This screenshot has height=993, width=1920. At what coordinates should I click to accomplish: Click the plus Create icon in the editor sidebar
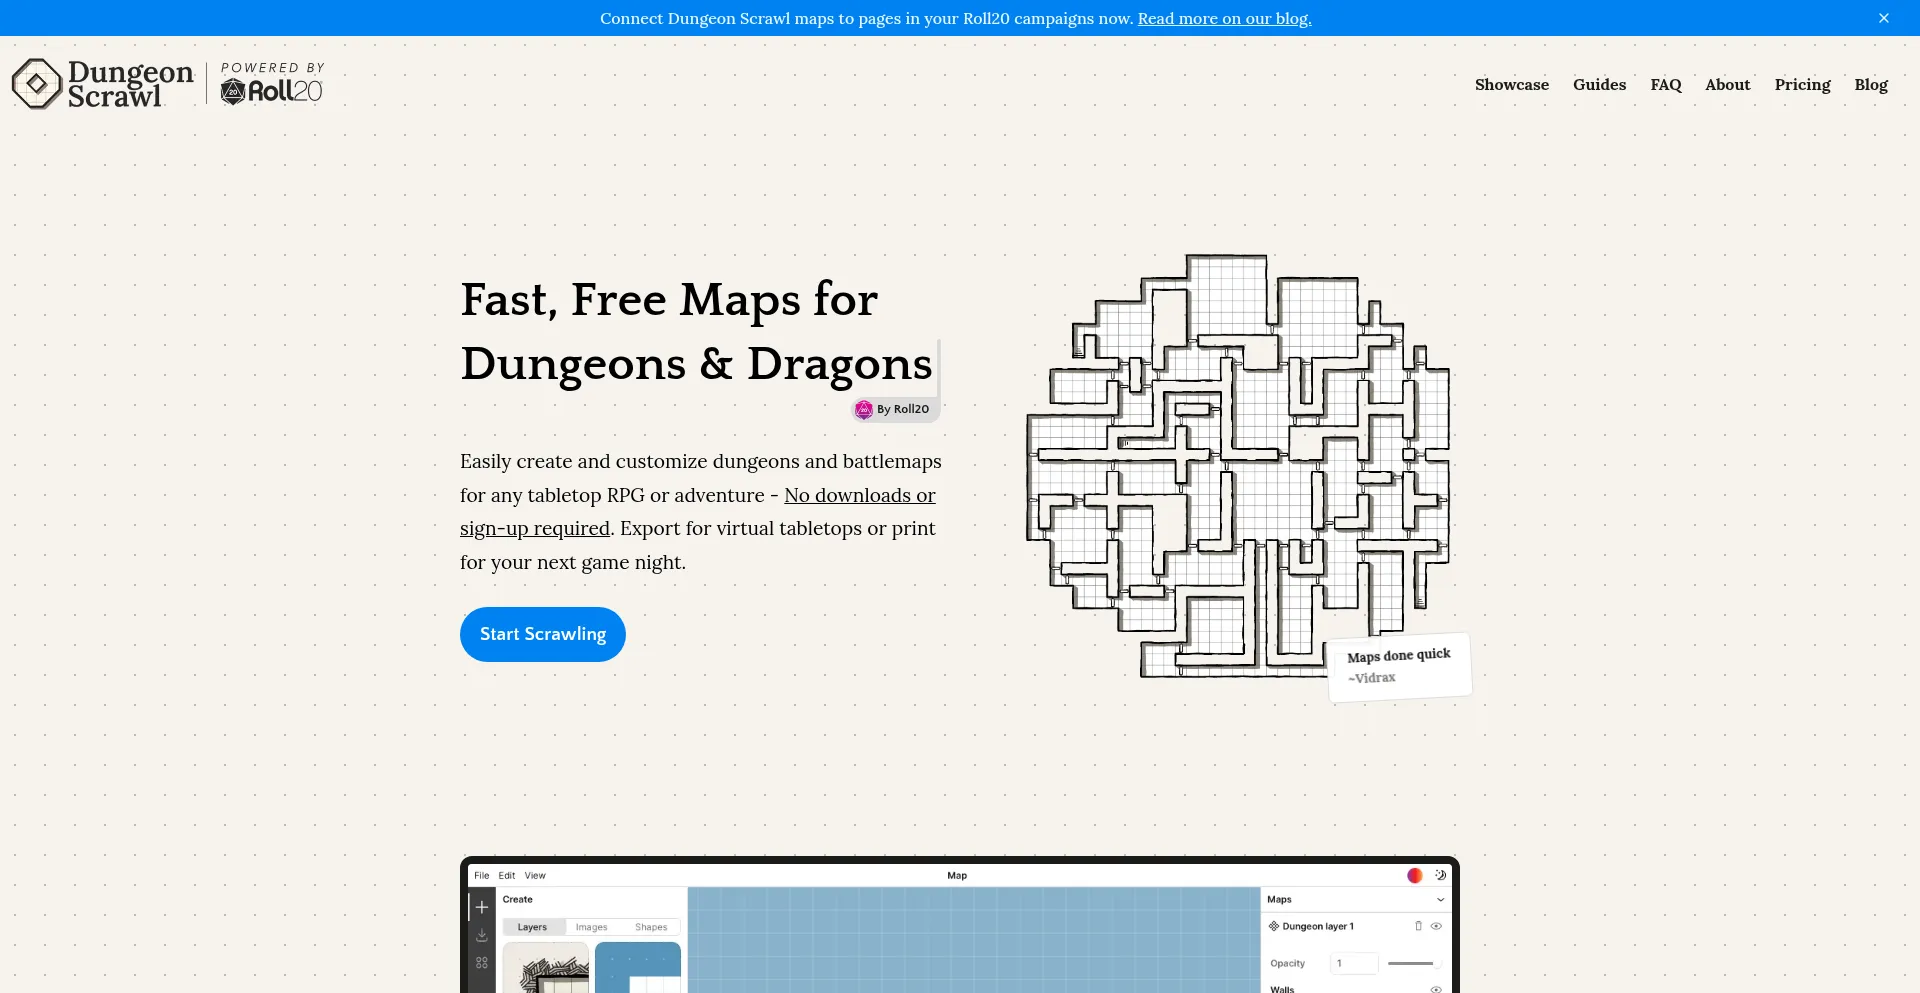482,907
